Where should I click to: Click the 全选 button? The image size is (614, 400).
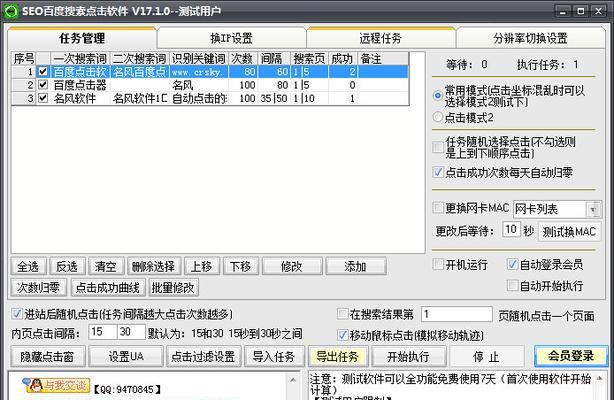(x=28, y=267)
